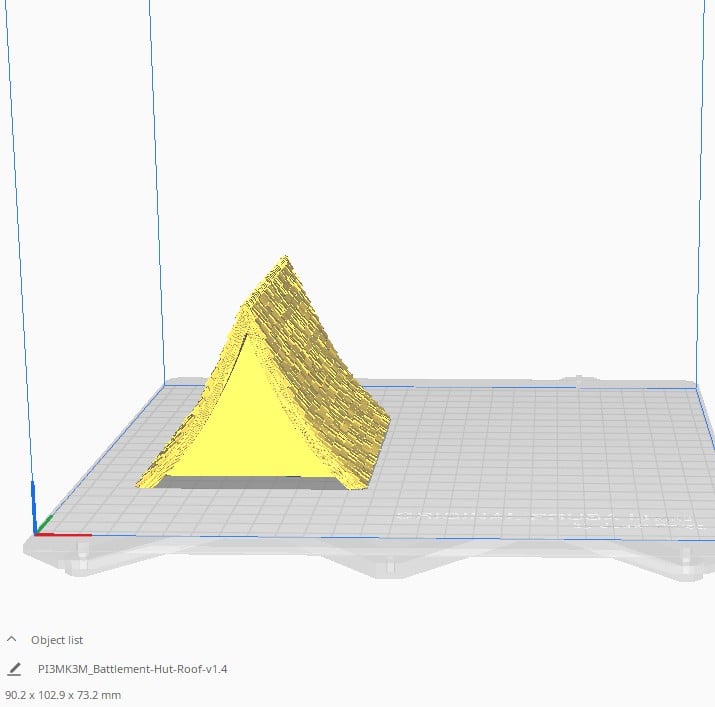This screenshot has height=707, width=715.
Task: Click the build volume's back-left vertical blue edge
Action: 157,200
